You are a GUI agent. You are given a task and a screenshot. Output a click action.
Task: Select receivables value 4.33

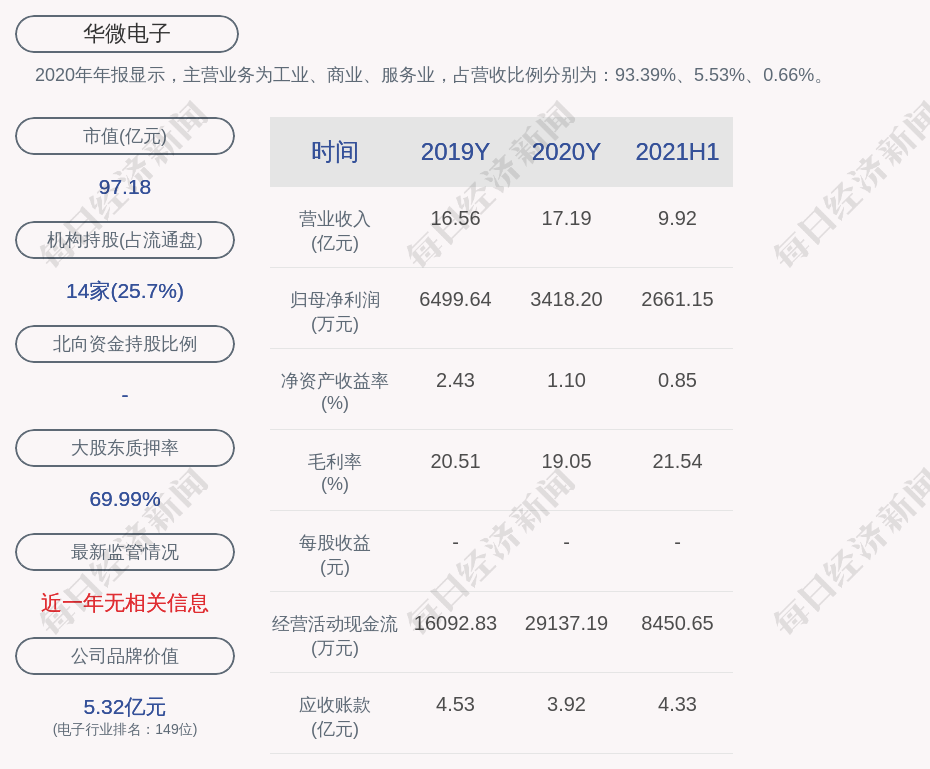pos(677,704)
